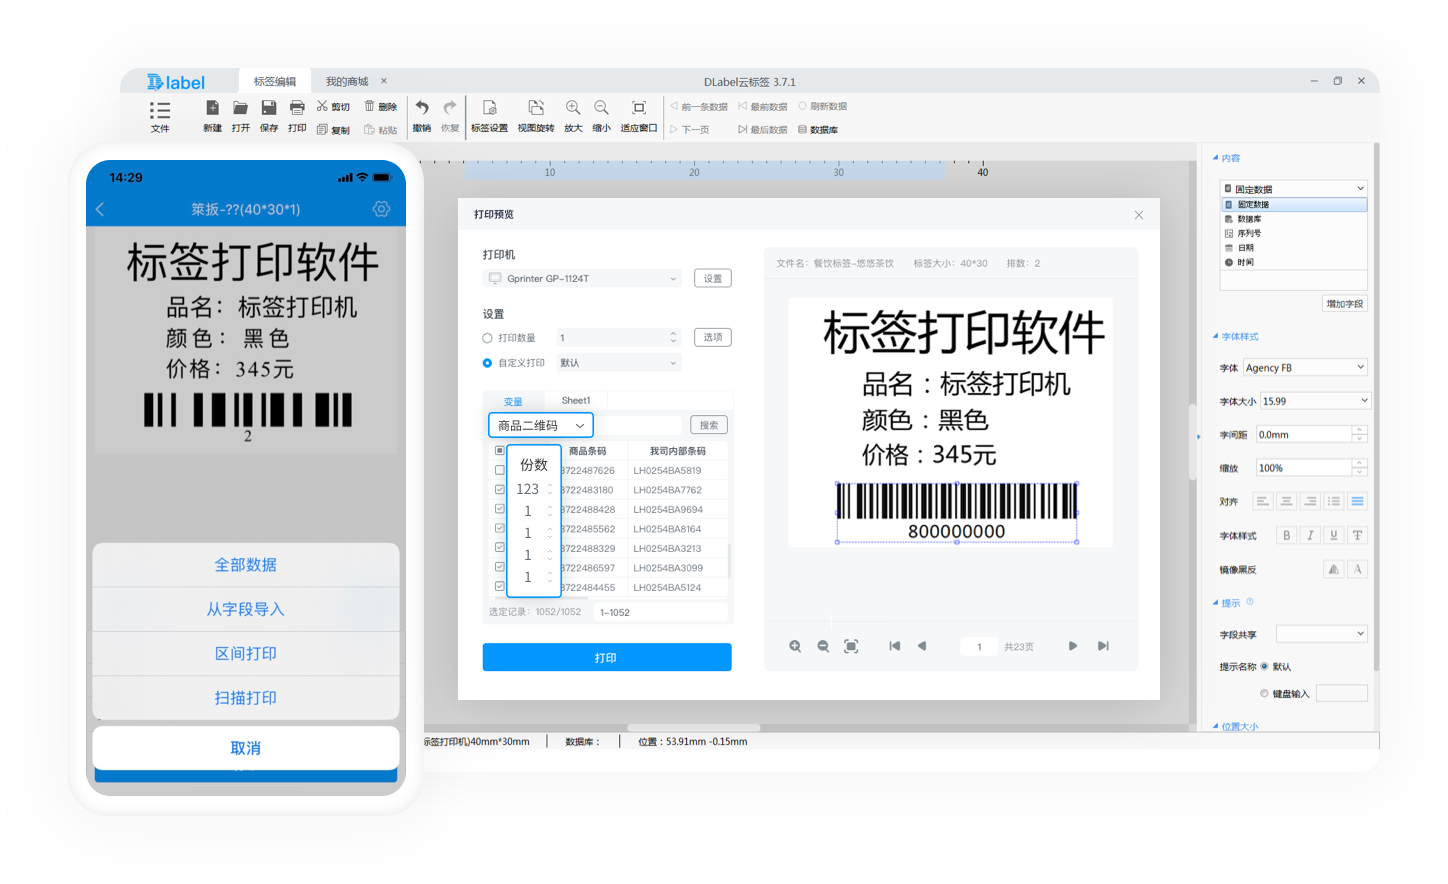Viewport: 1448px width, 884px height.
Task: Jump to last preview page
Action: (x=1103, y=646)
